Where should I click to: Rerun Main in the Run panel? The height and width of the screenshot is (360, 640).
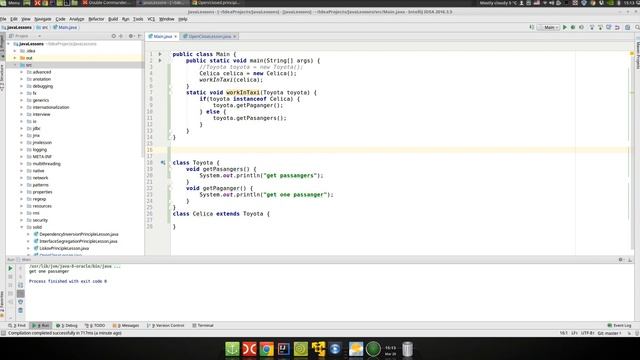pyautogui.click(x=10, y=268)
